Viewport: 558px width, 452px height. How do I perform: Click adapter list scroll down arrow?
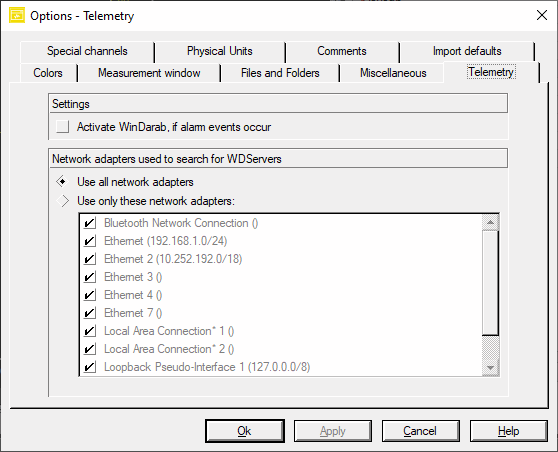(x=490, y=368)
